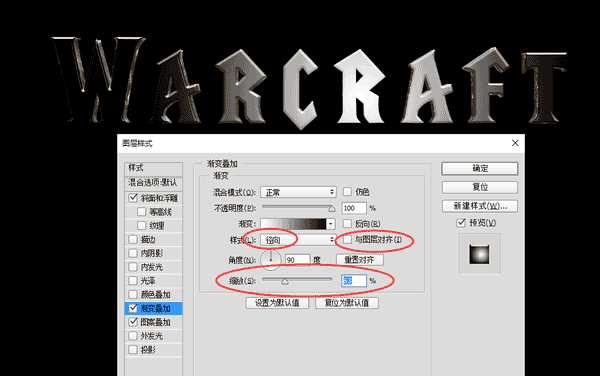Click the gradient color bar swatch
The height and width of the screenshot is (376, 600).
point(293,224)
